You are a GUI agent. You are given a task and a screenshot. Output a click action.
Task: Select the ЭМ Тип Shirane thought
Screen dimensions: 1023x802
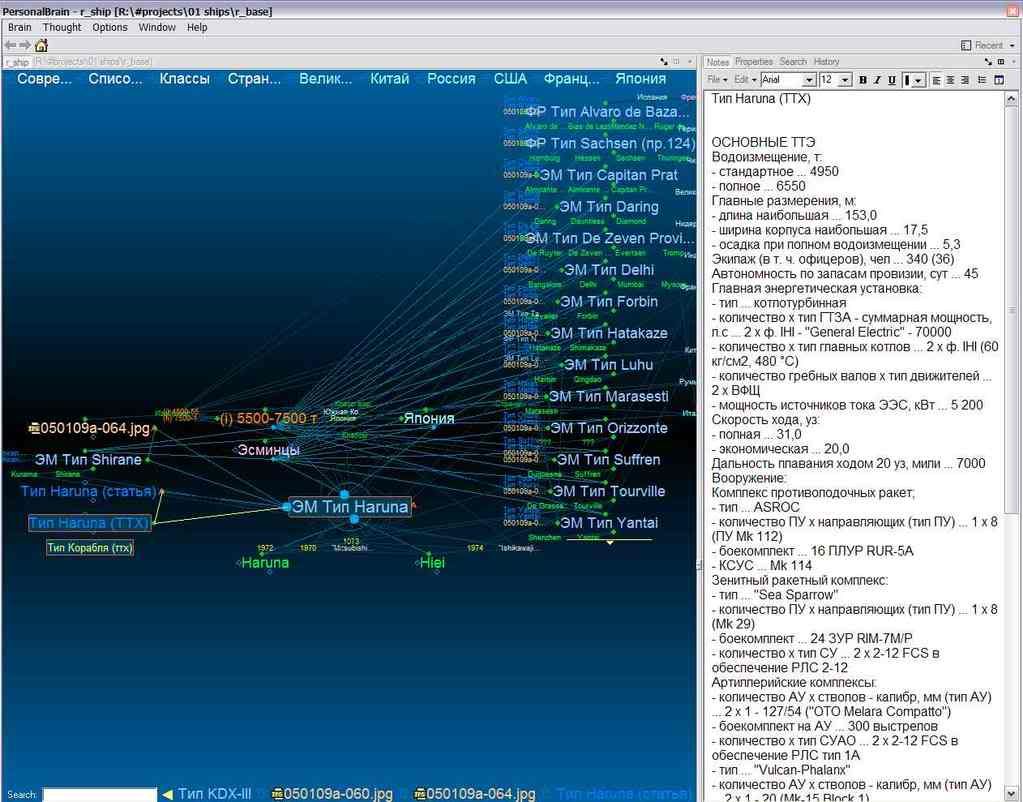coord(88,460)
